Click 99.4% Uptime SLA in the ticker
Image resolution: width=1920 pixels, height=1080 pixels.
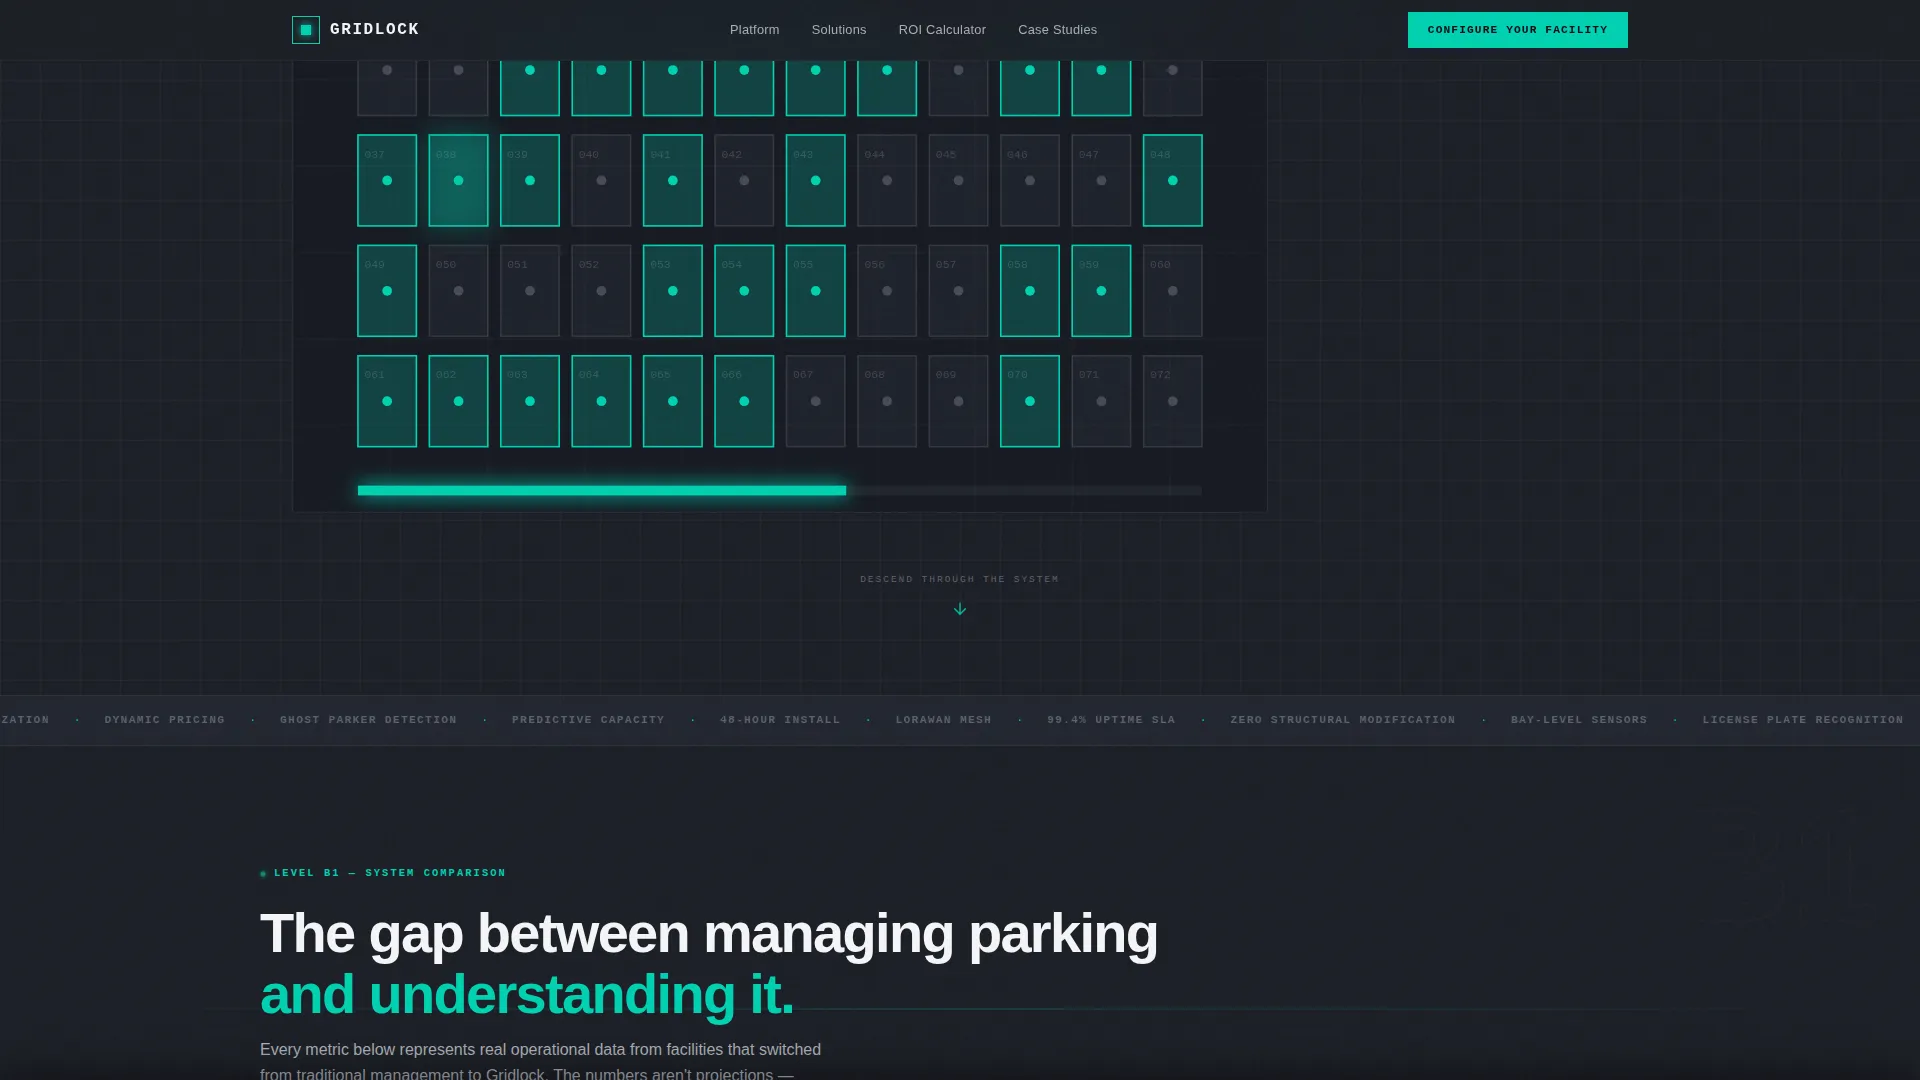[x=1111, y=720]
